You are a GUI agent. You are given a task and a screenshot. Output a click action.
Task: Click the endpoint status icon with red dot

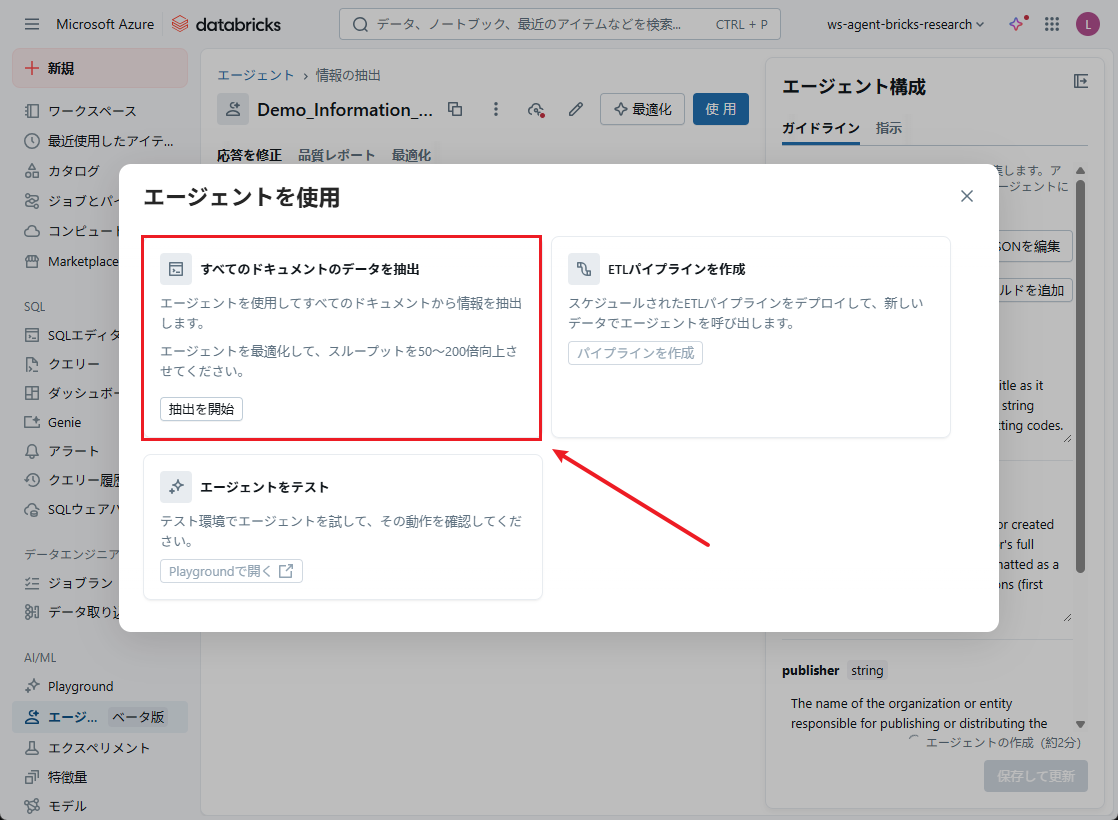tap(536, 109)
